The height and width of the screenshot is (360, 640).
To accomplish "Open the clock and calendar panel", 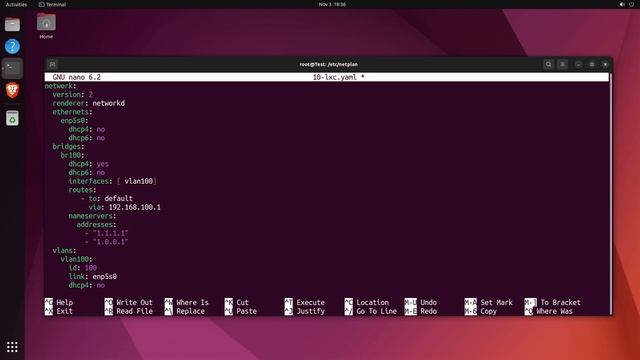I will pos(332,4).
